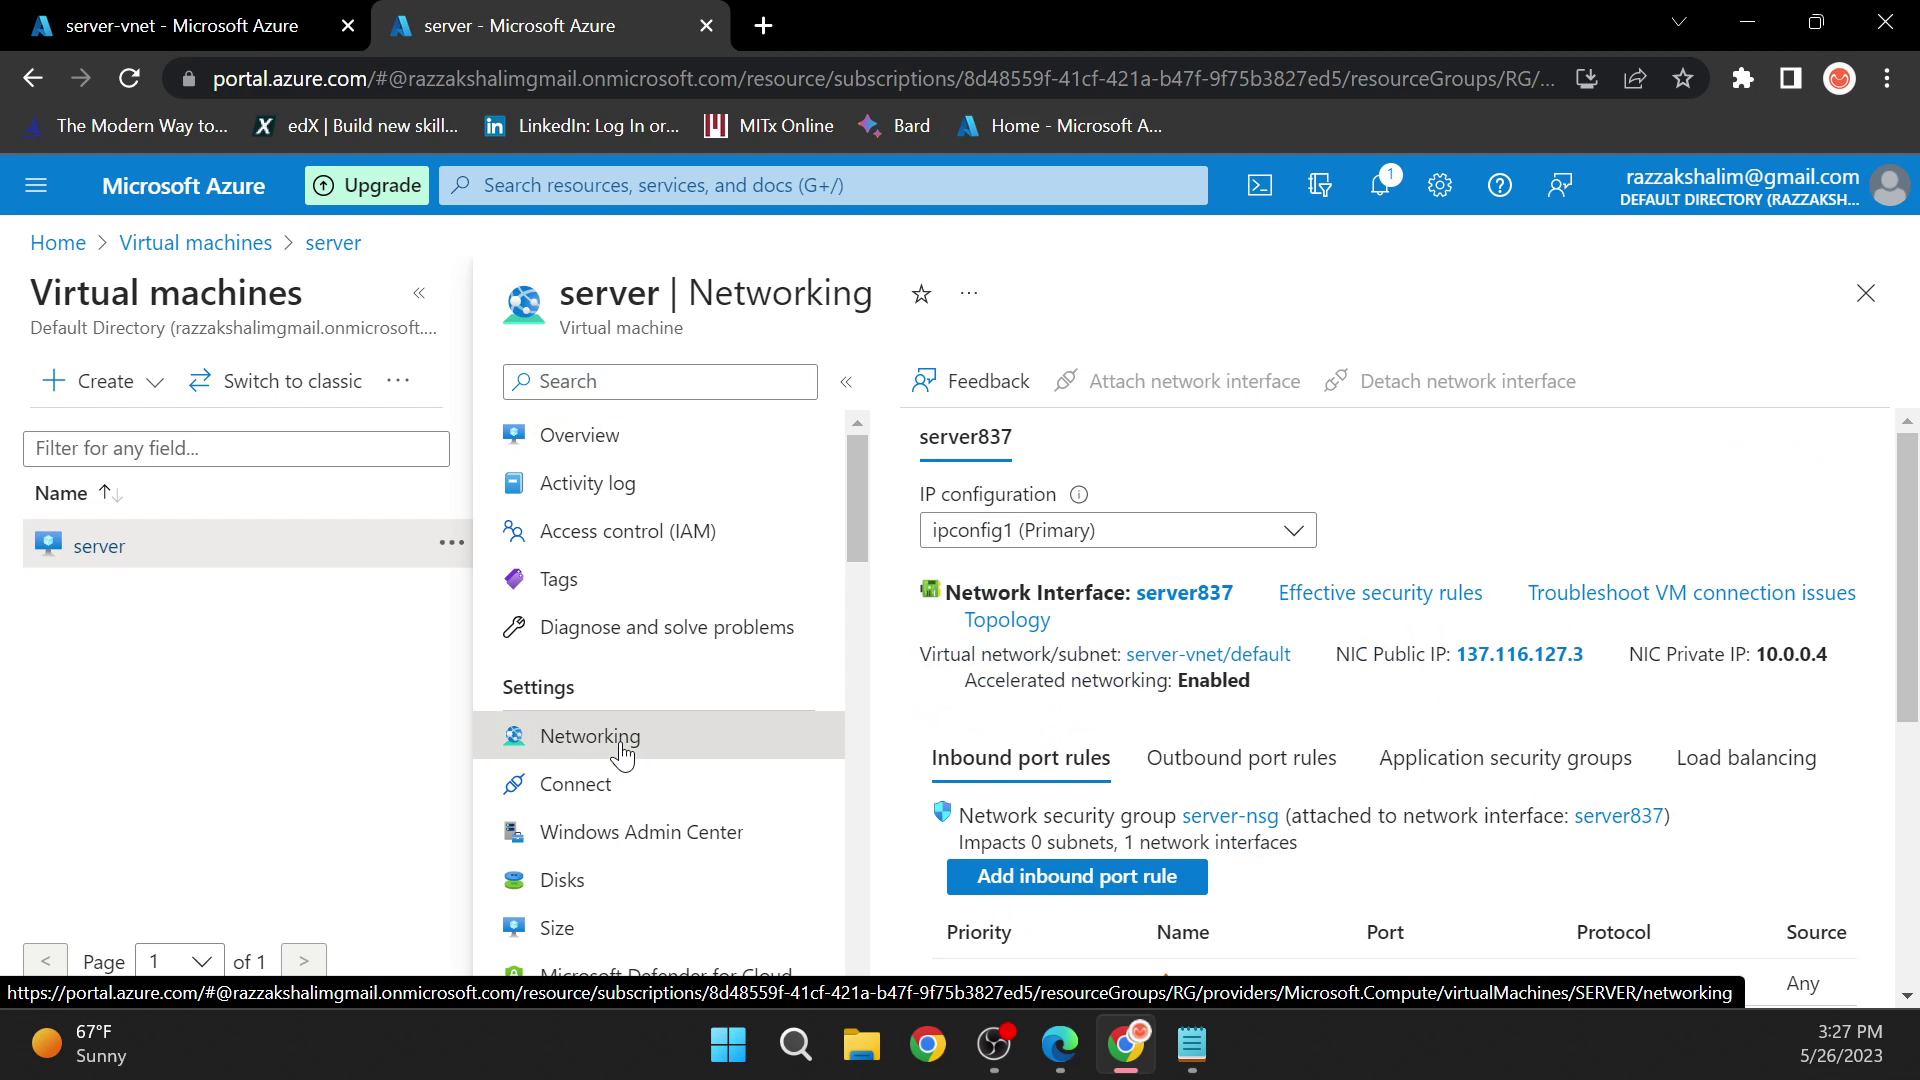
Task: Click the Feedback icon in toolbar
Action: tap(923, 381)
